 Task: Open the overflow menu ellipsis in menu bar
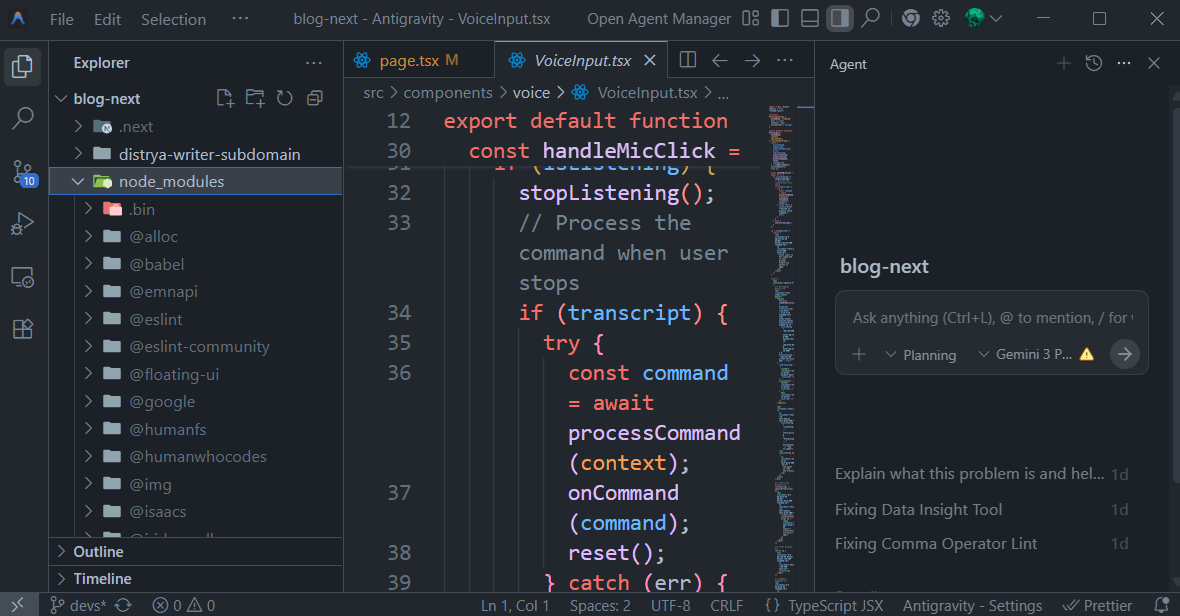coord(240,18)
